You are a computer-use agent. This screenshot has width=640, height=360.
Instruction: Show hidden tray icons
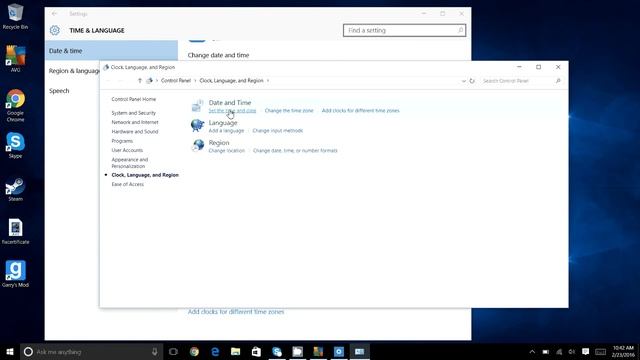[x=532, y=352]
